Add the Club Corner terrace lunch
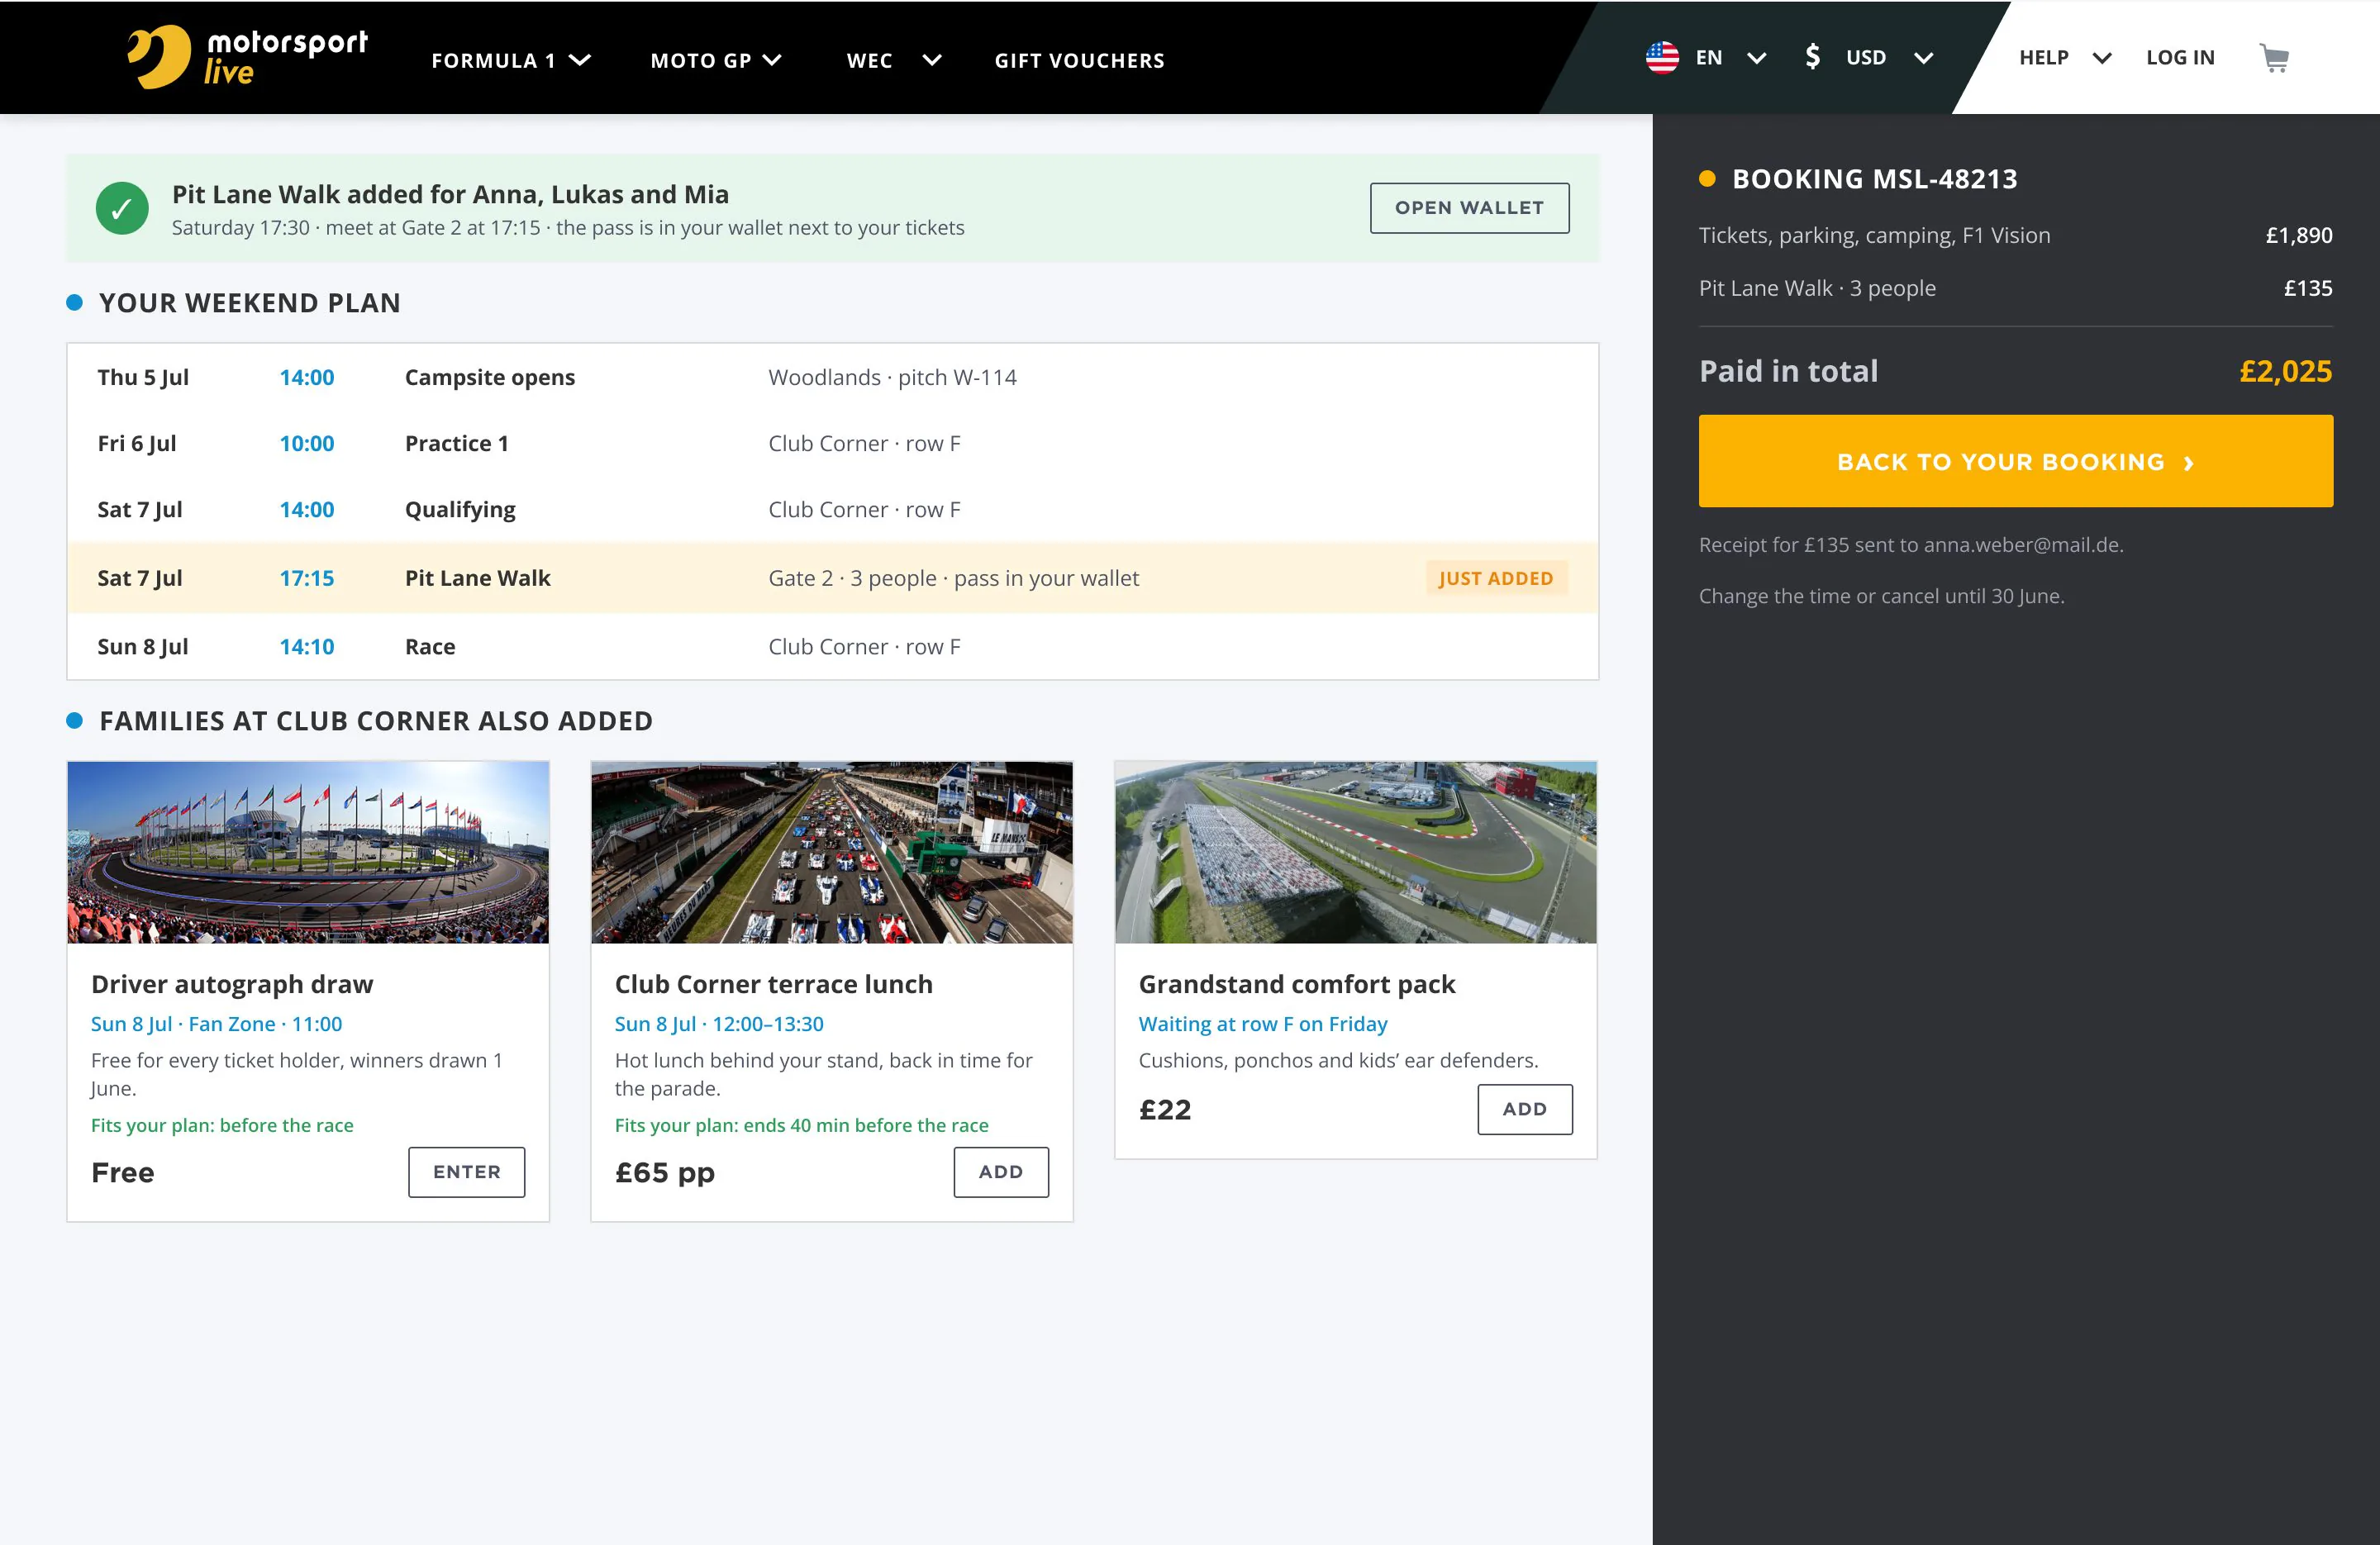 coord(1000,1171)
